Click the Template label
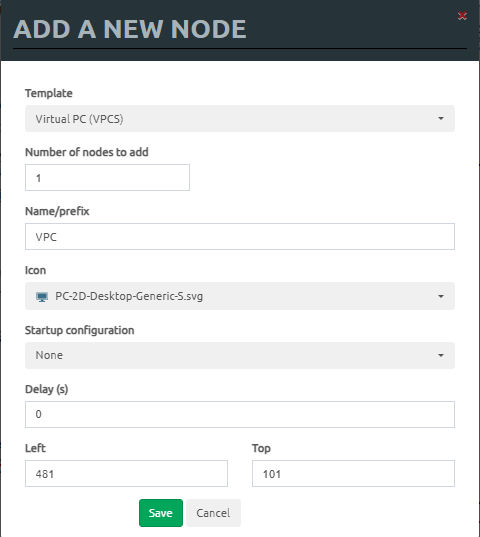The height and width of the screenshot is (537, 480). (x=49, y=93)
